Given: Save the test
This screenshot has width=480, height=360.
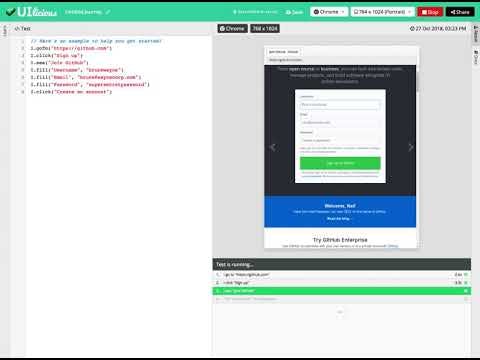Looking at the screenshot, I should [294, 12].
